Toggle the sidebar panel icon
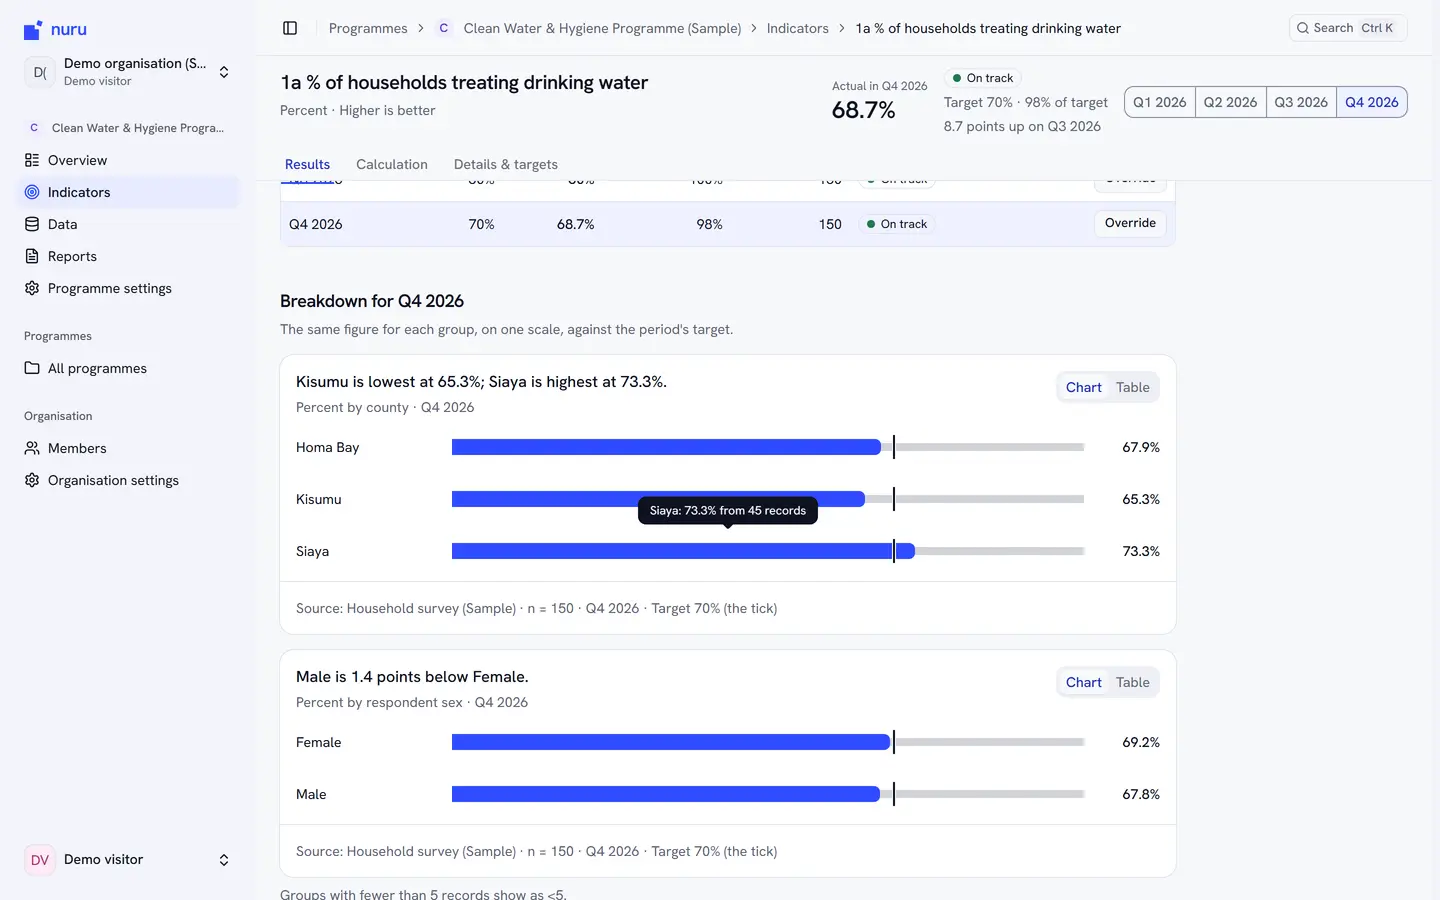1440x900 pixels. (290, 28)
